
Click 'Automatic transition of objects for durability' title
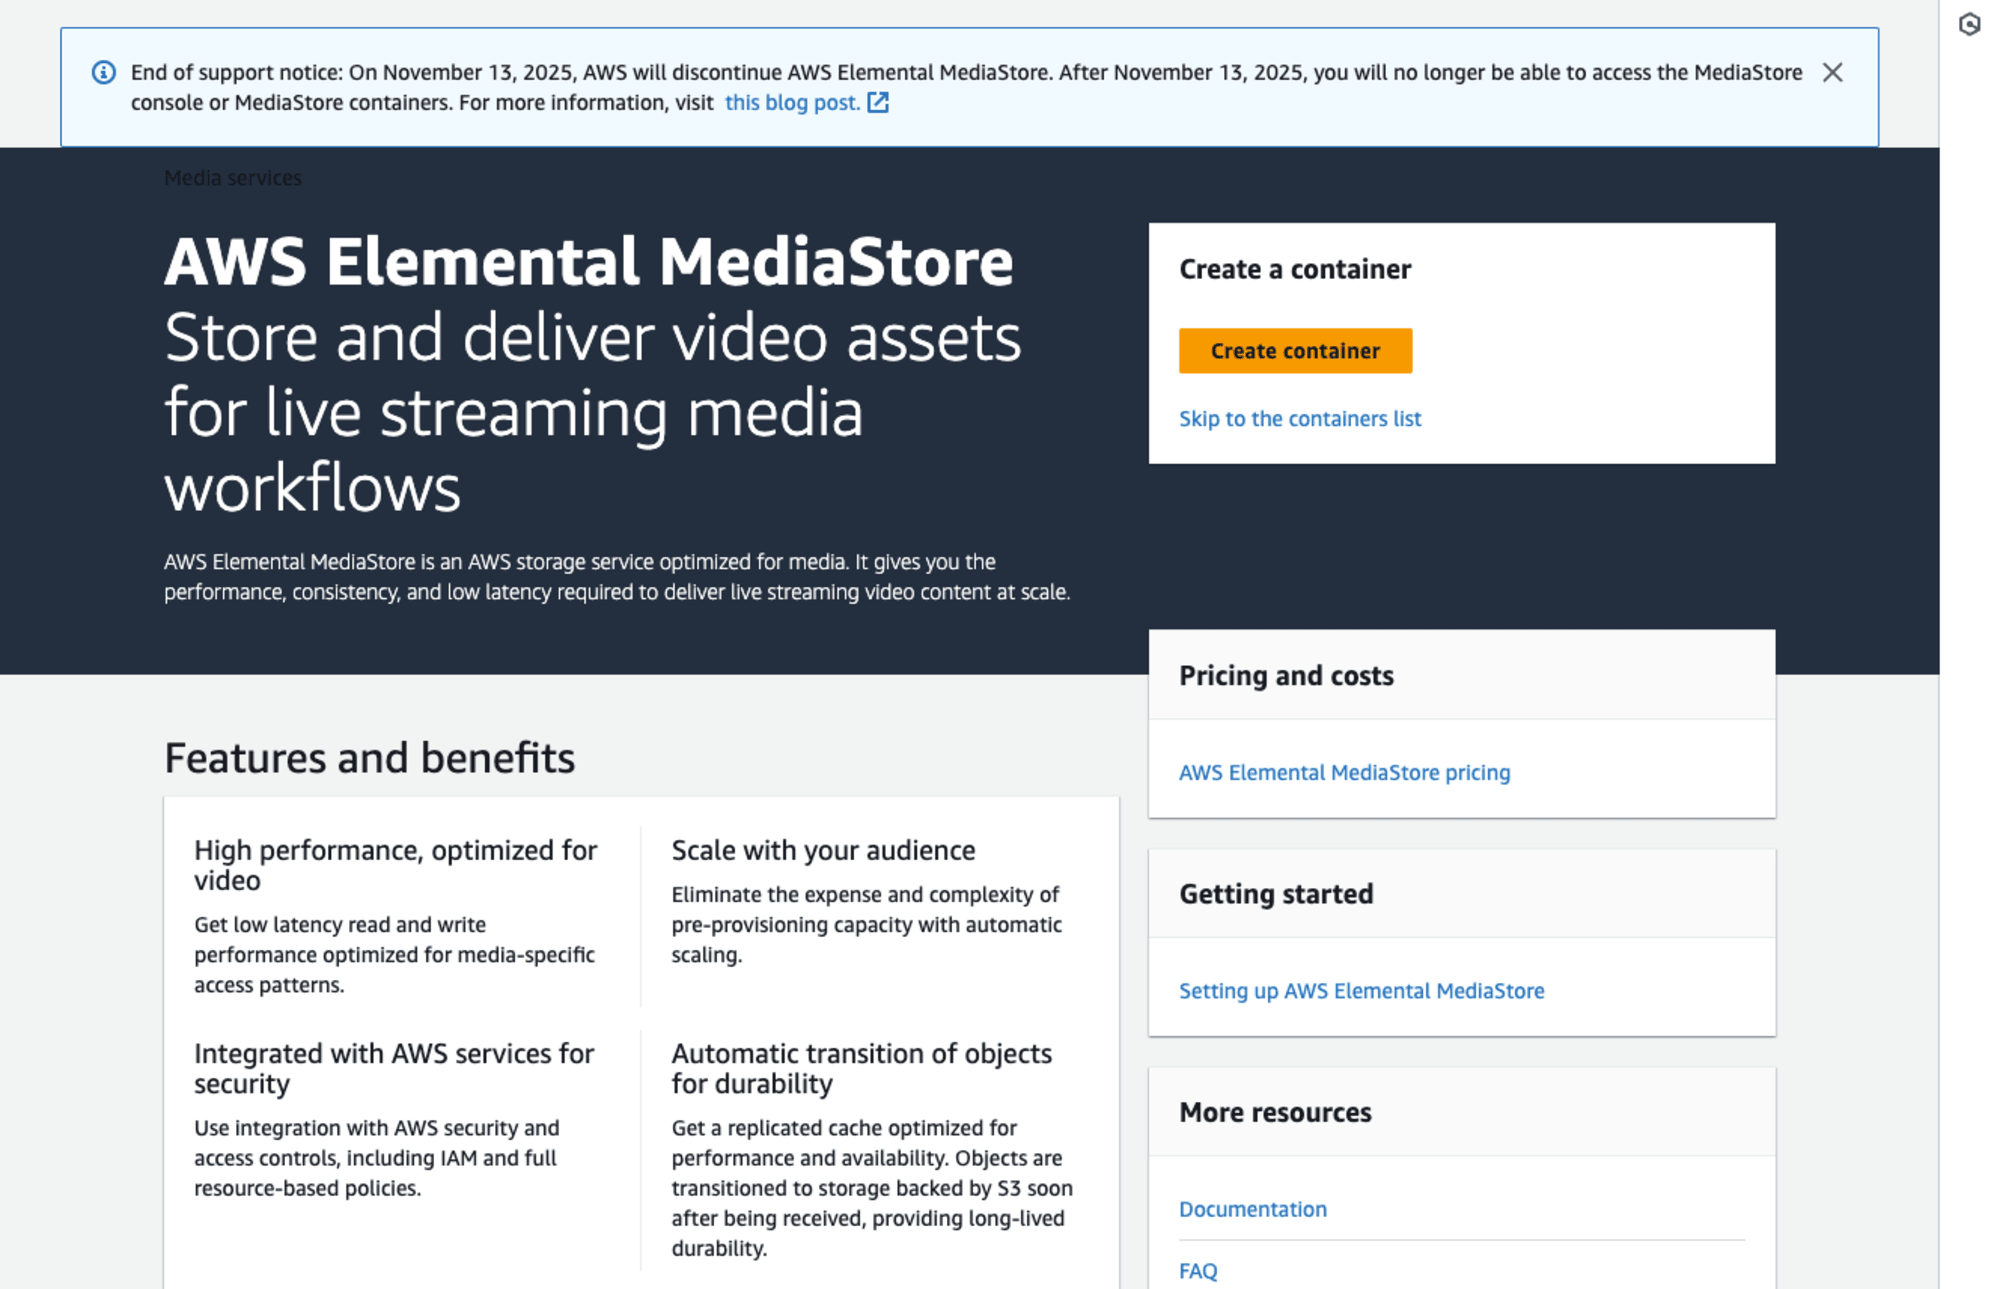(861, 1068)
